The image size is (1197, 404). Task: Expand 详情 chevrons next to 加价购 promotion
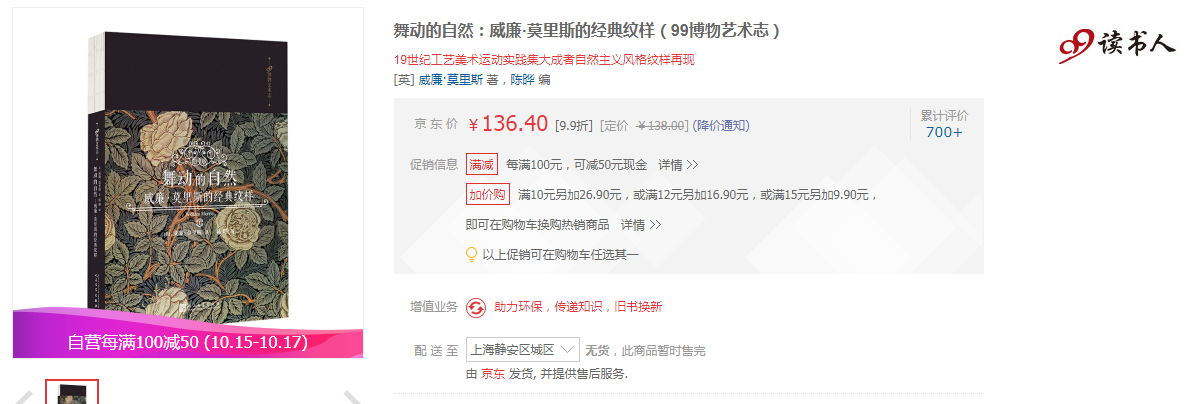(x=640, y=225)
